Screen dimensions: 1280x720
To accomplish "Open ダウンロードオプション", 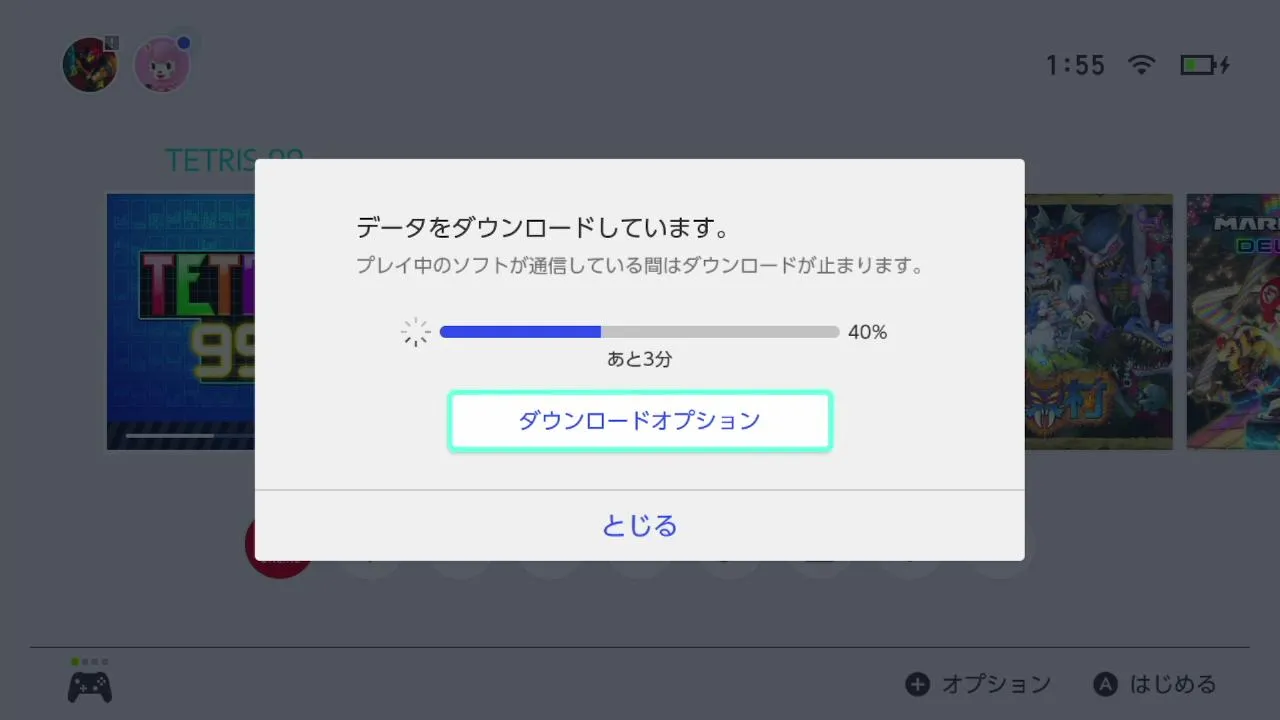I will [640, 421].
